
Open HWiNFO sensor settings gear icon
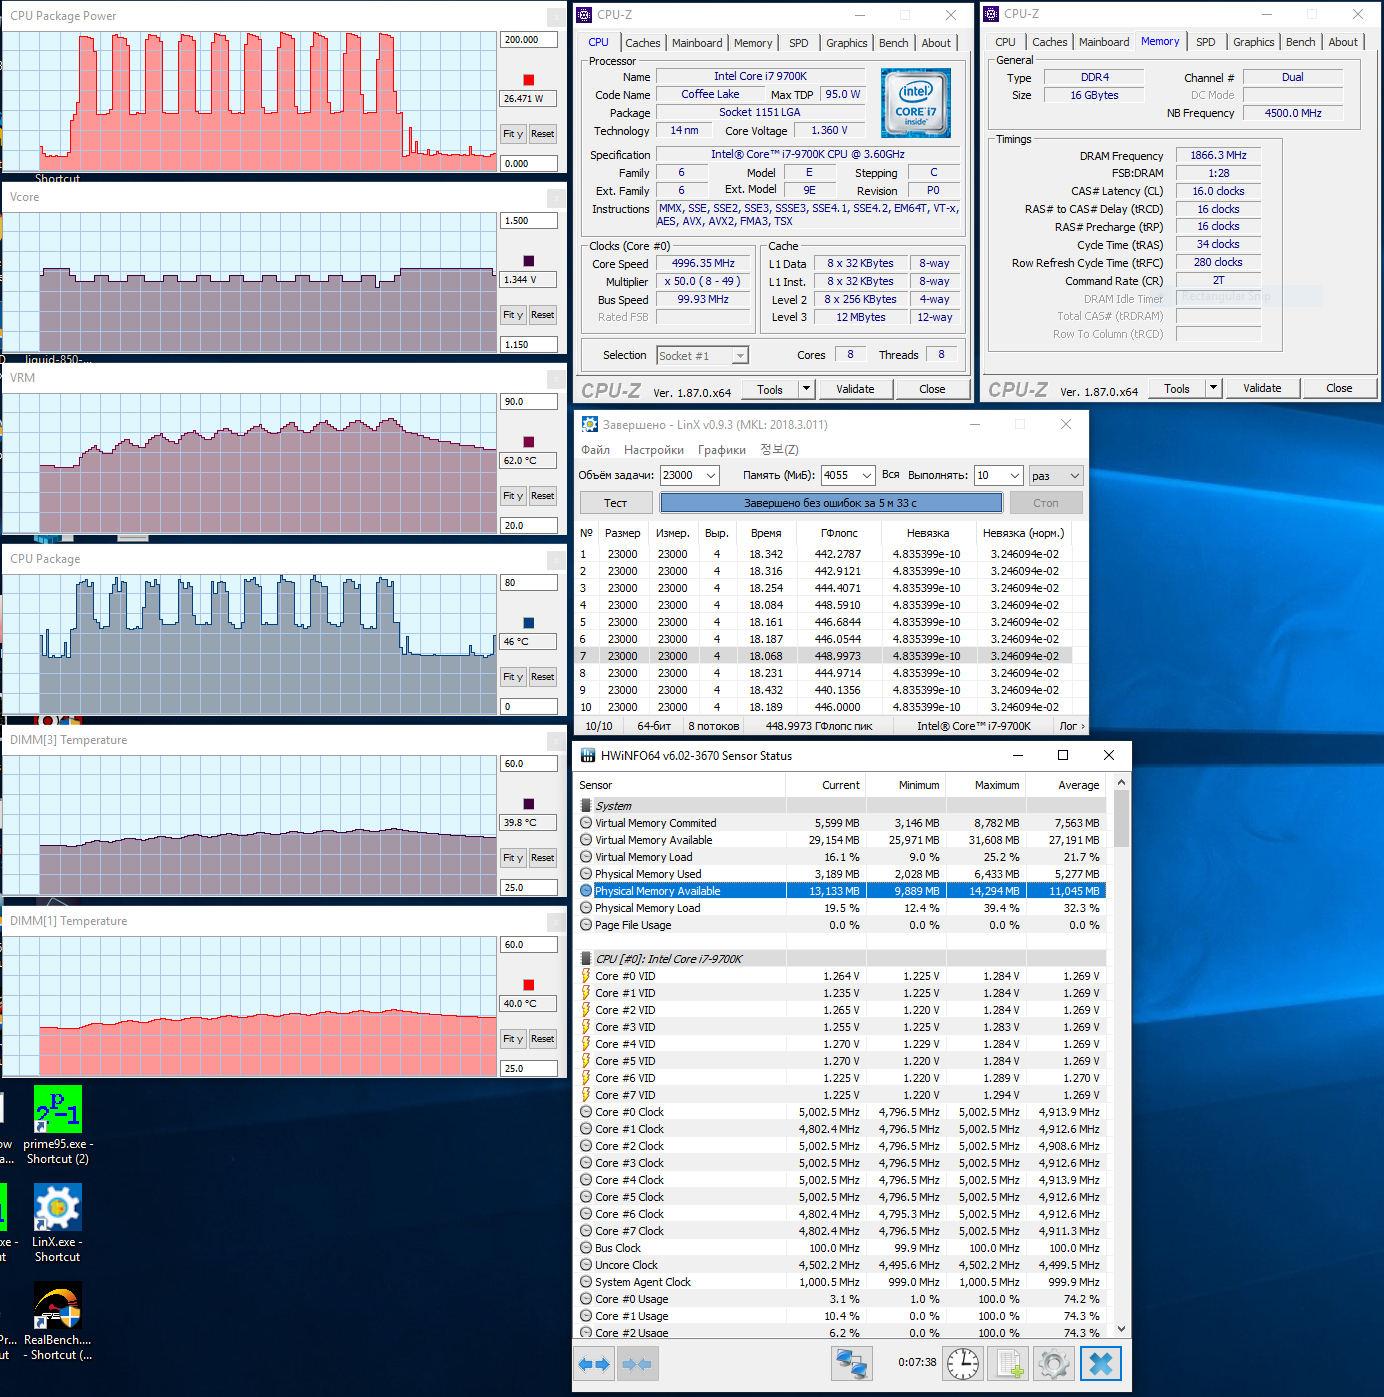pos(1054,1364)
